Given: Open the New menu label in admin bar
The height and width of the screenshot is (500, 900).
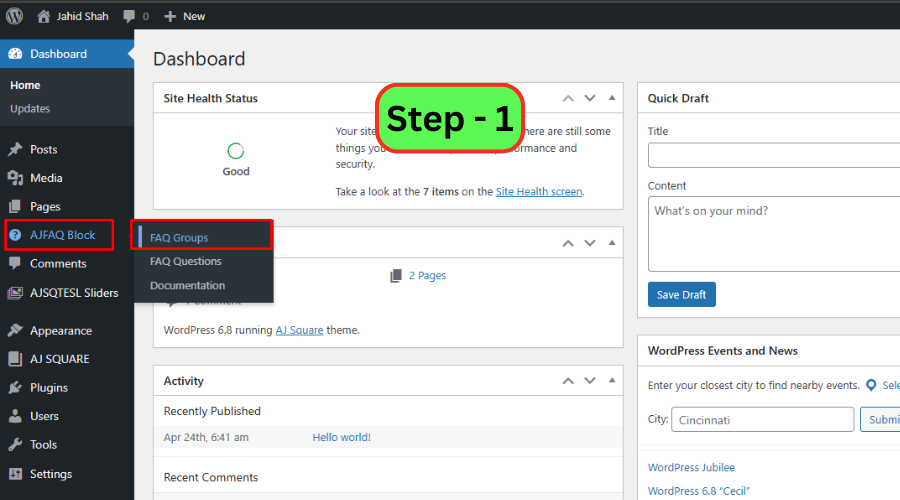Looking at the screenshot, I should [194, 17].
